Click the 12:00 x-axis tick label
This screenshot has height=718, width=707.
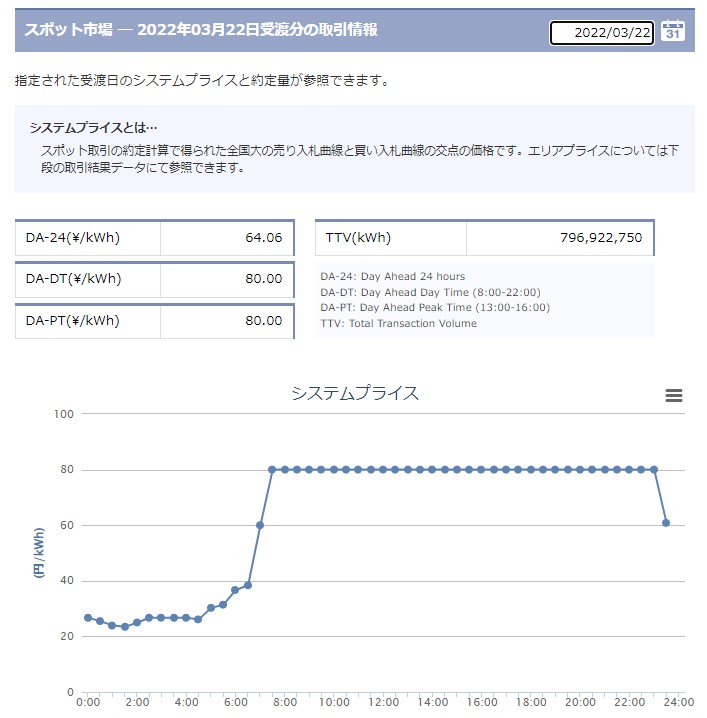(x=385, y=703)
